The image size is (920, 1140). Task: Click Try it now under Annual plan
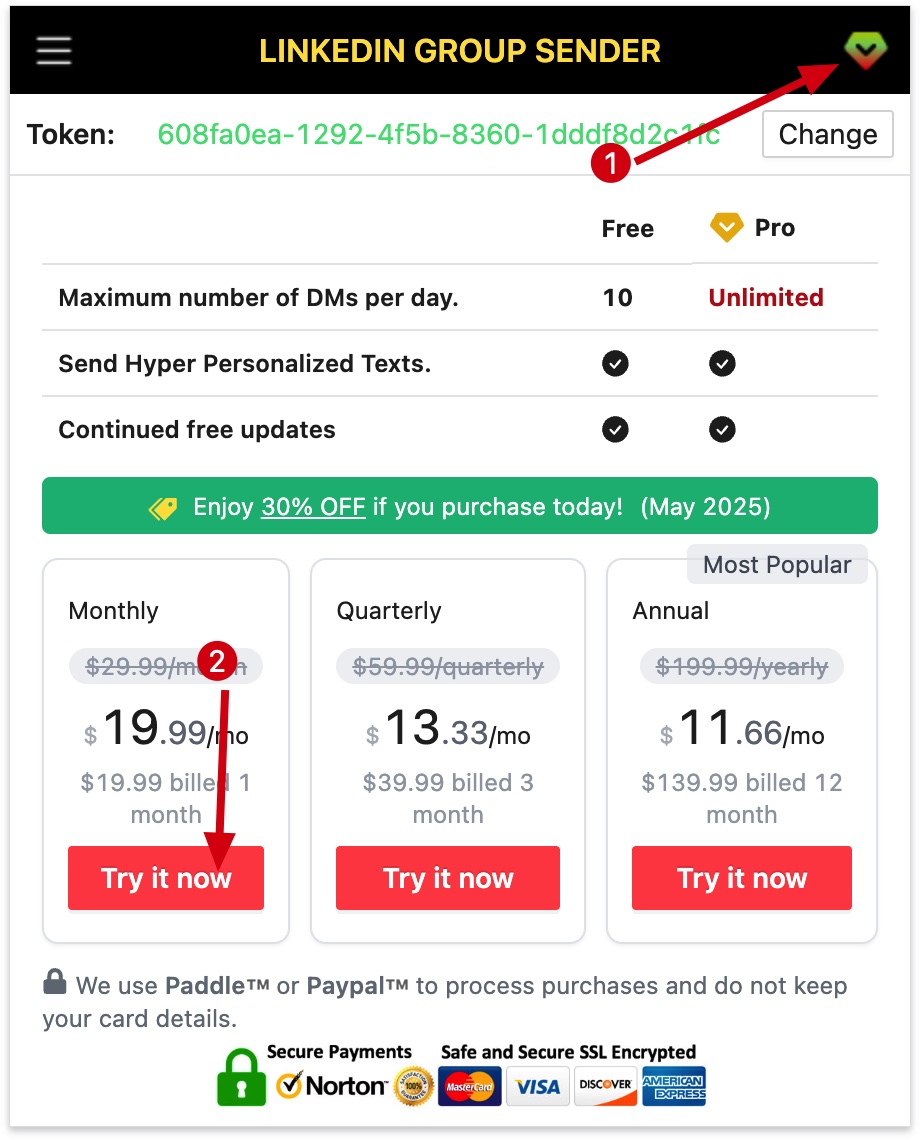click(x=742, y=878)
